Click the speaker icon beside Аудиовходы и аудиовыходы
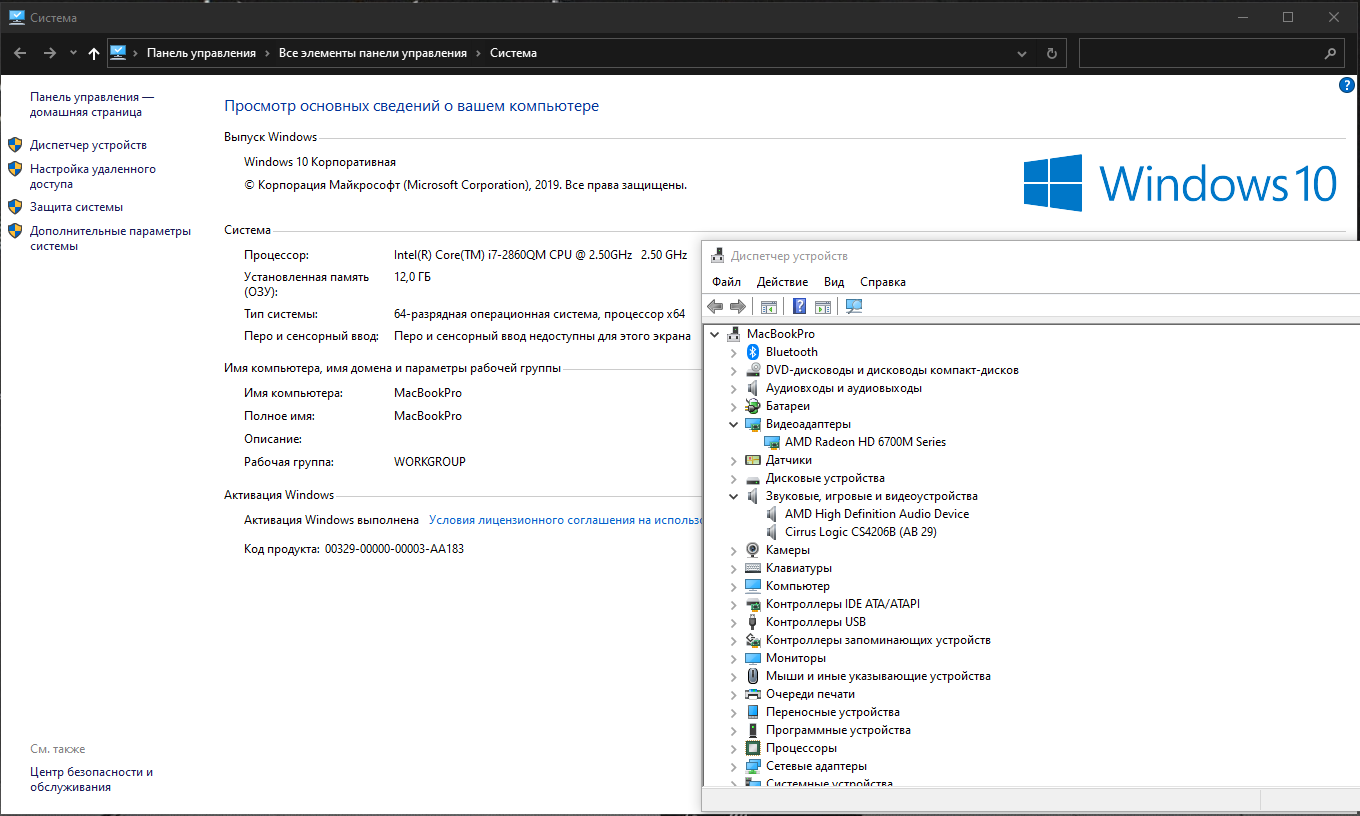Viewport: 1360px width, 816px height. (753, 388)
